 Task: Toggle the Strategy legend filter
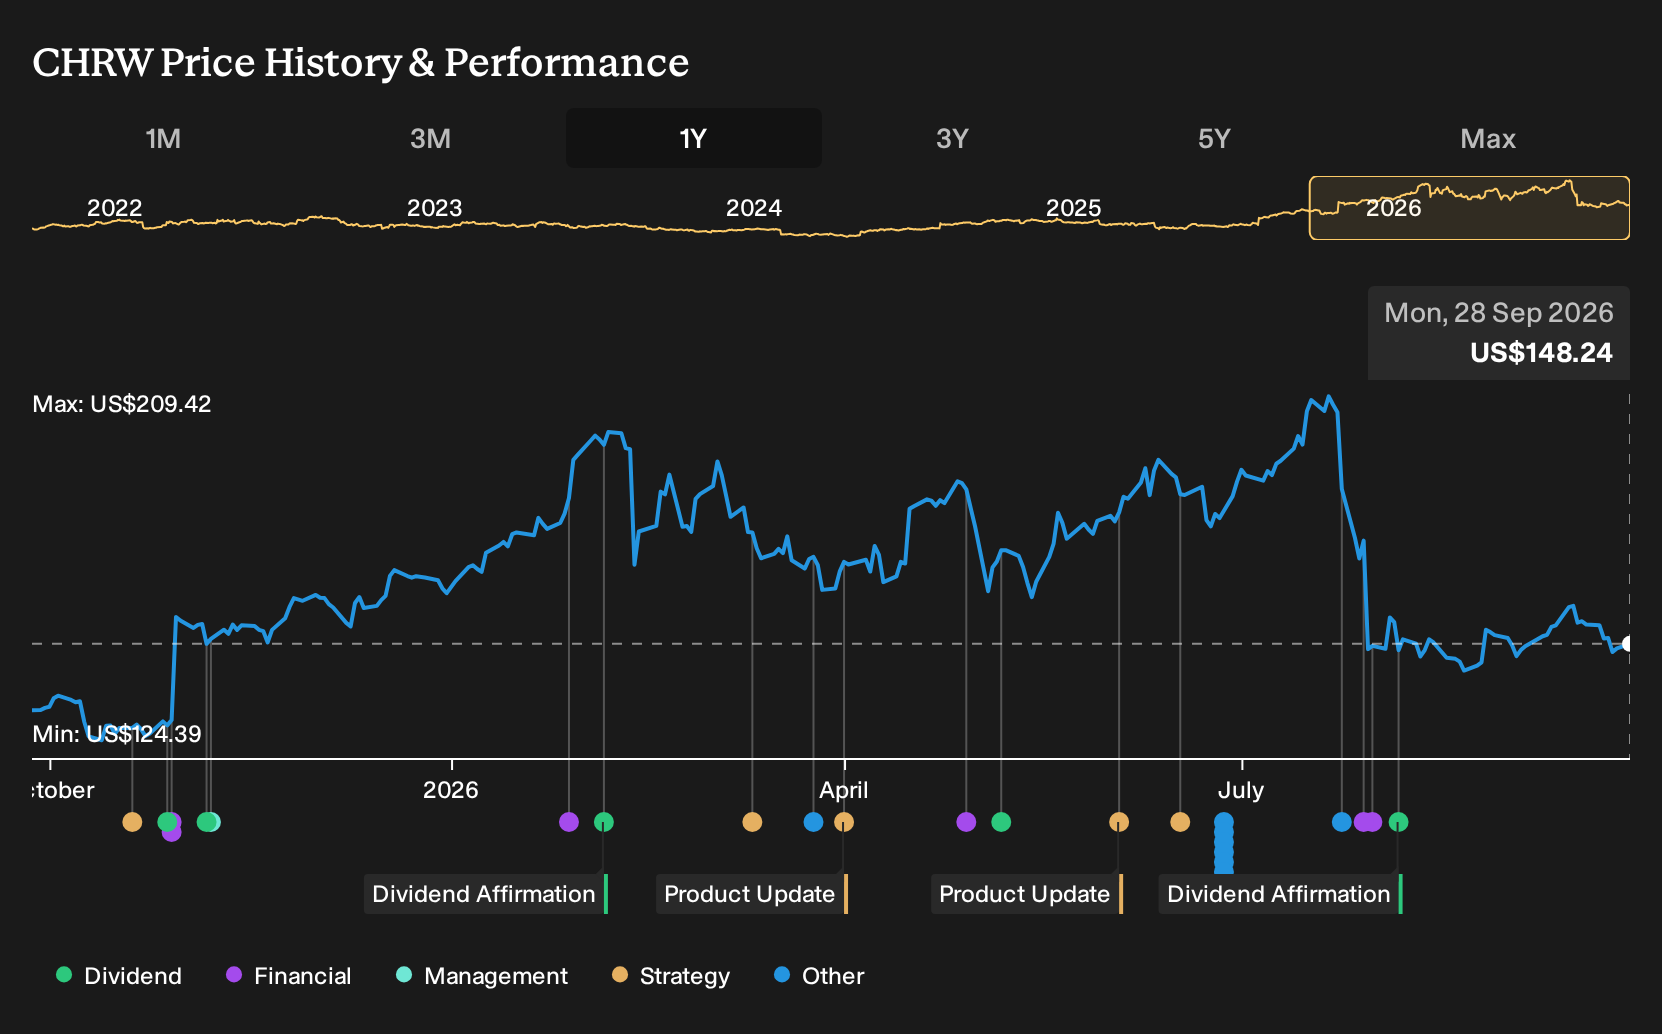click(x=671, y=975)
